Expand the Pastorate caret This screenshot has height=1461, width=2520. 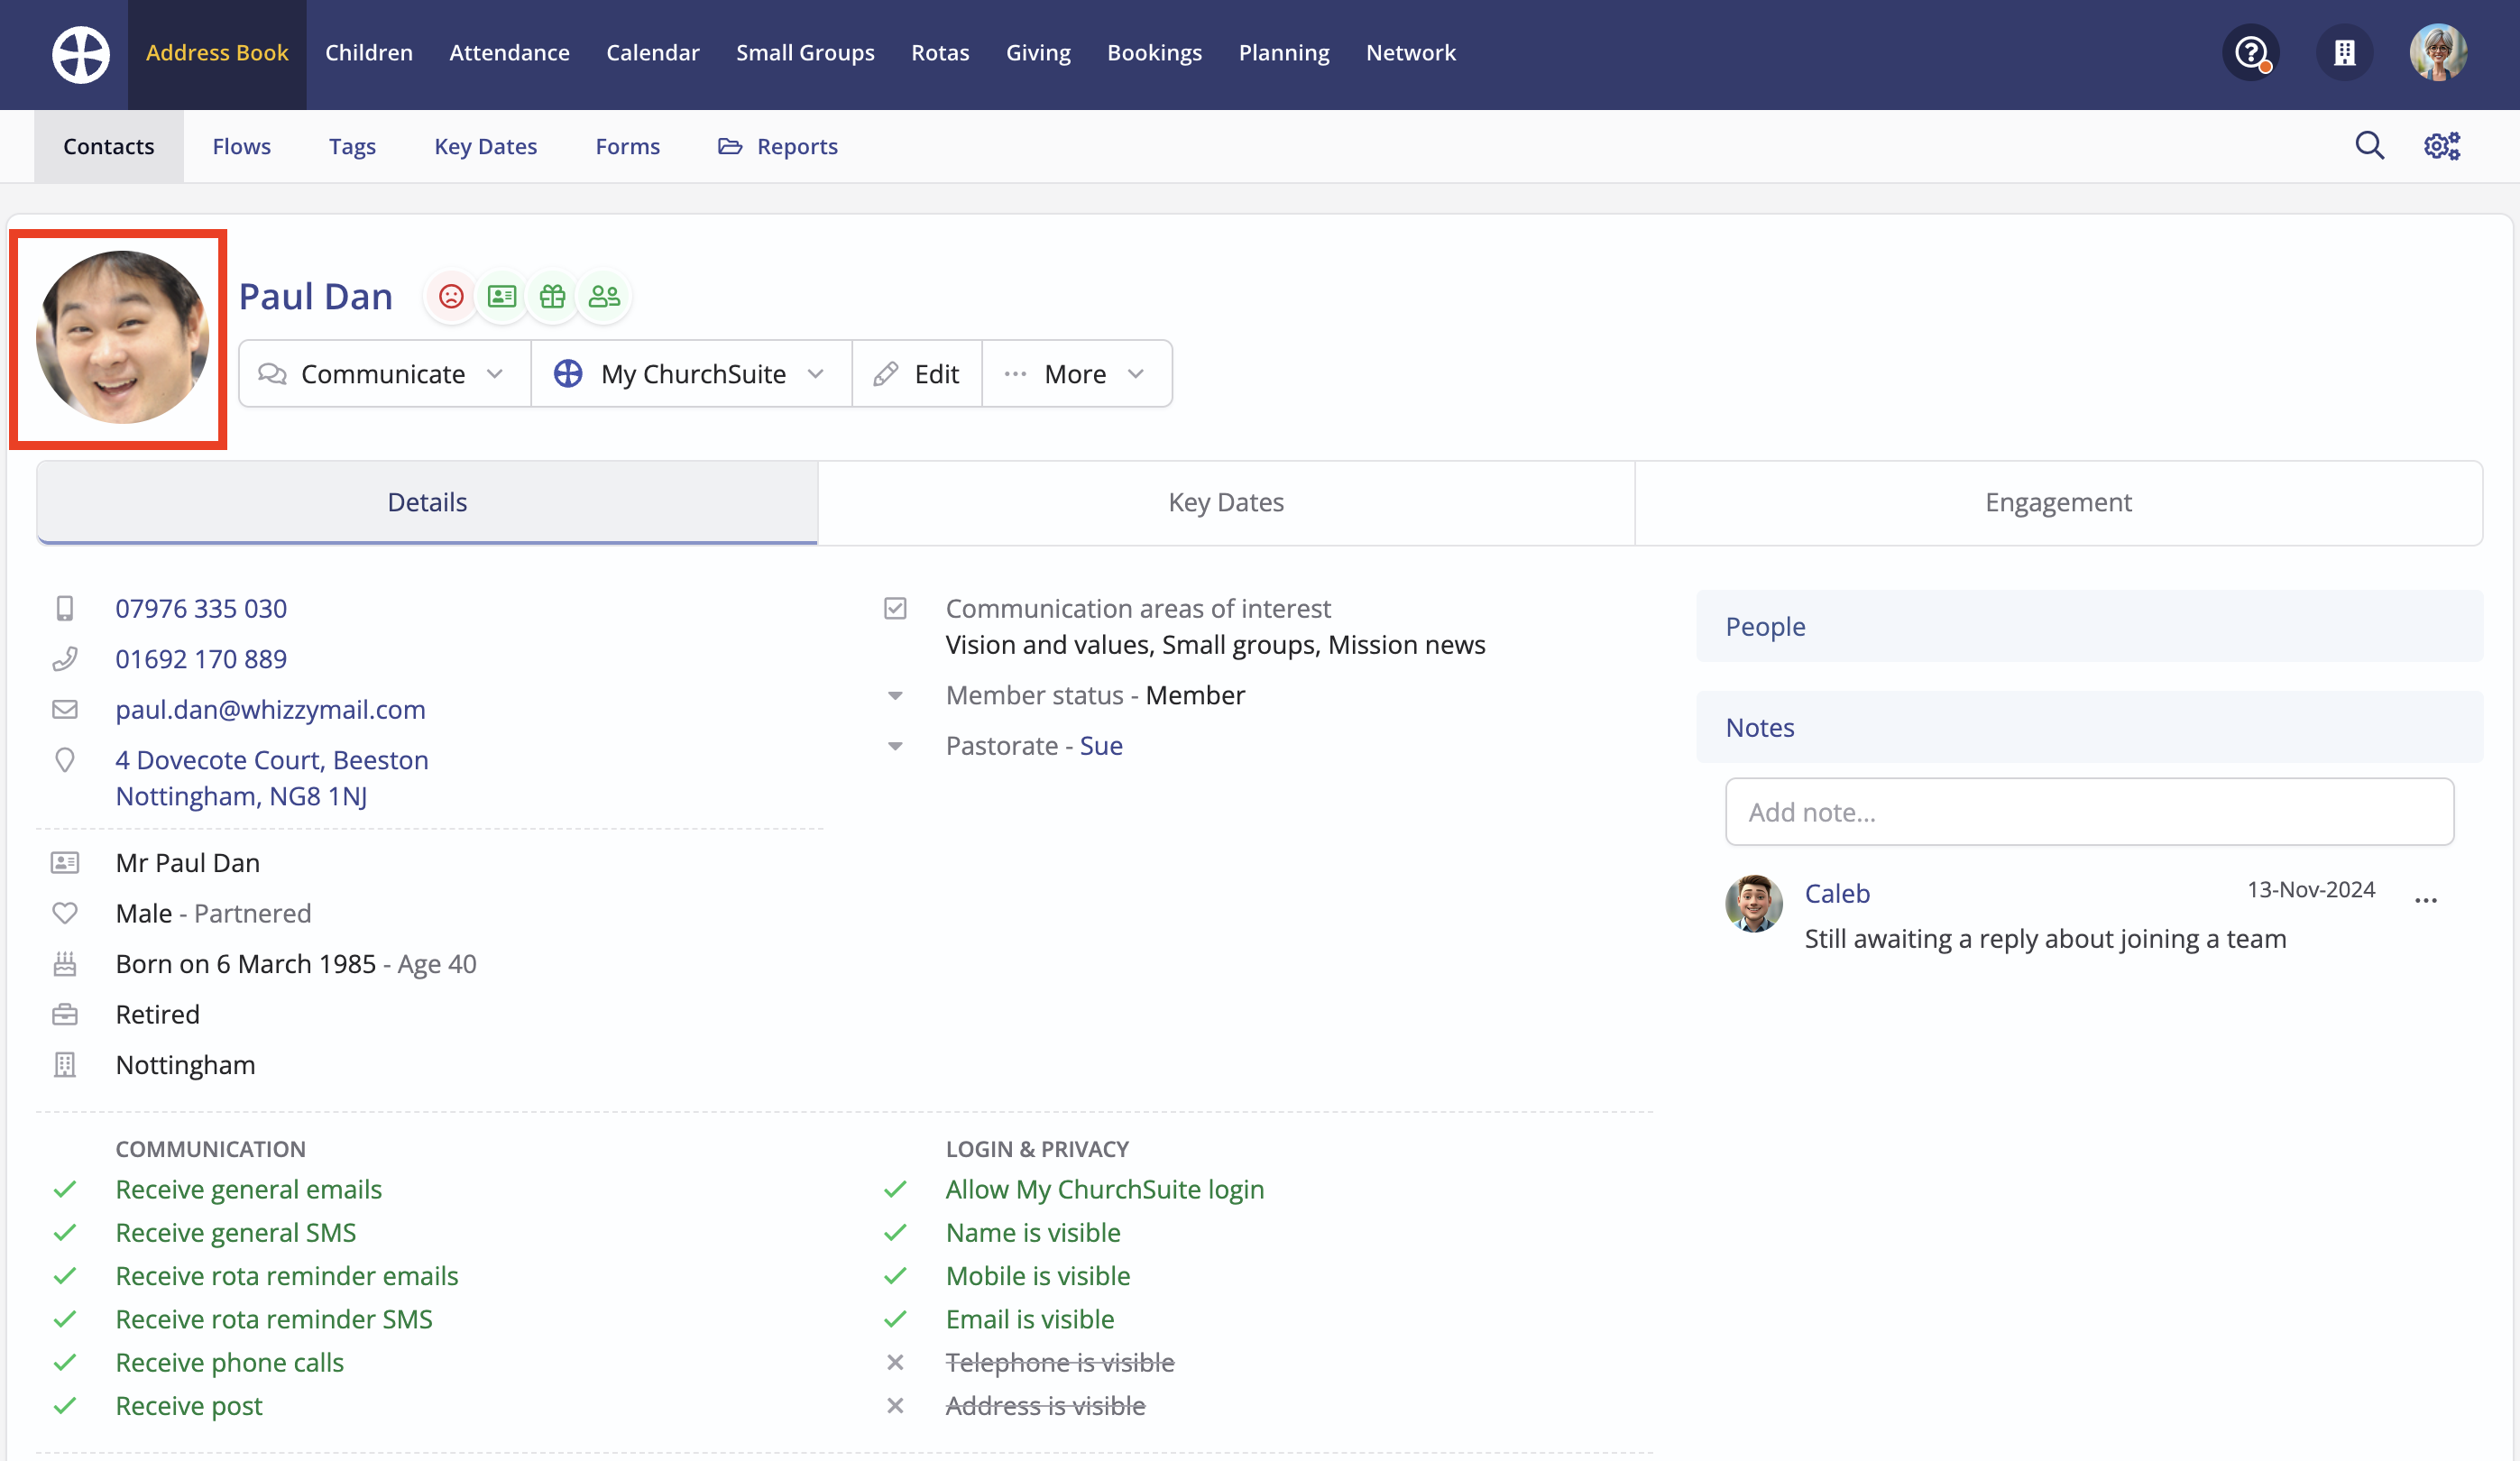tap(895, 746)
